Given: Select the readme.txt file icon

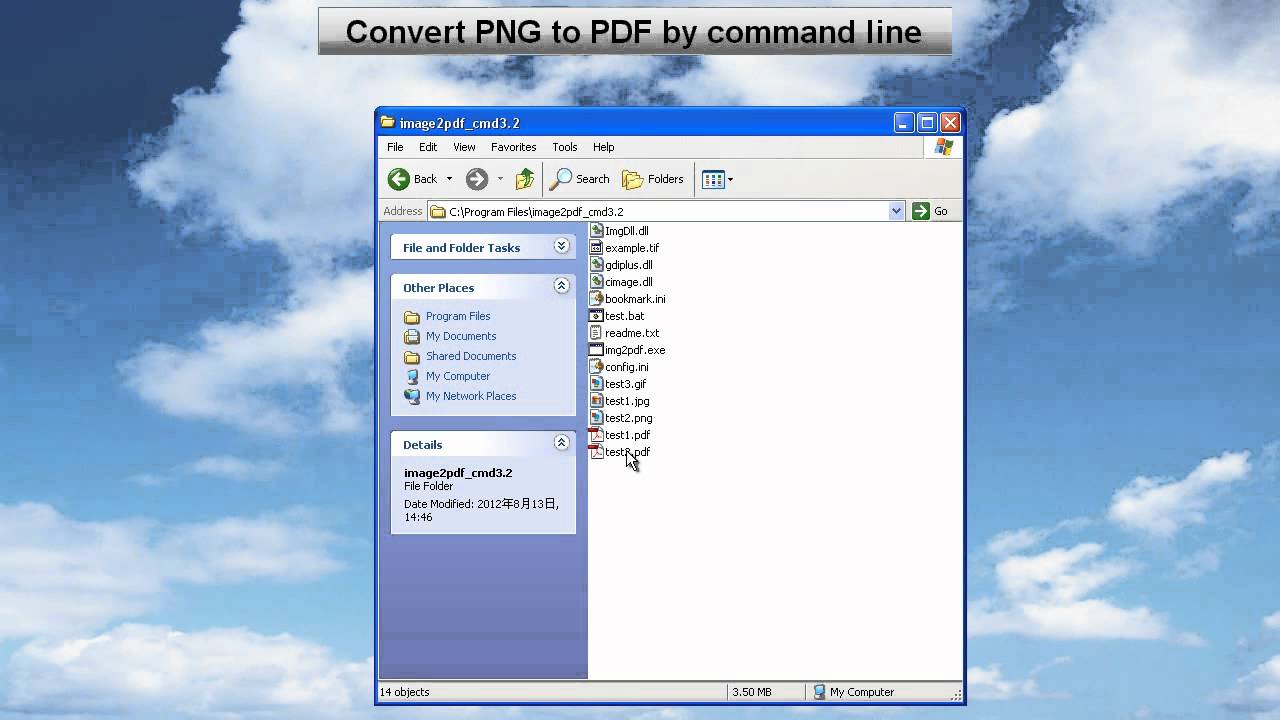Looking at the screenshot, I should coord(596,333).
